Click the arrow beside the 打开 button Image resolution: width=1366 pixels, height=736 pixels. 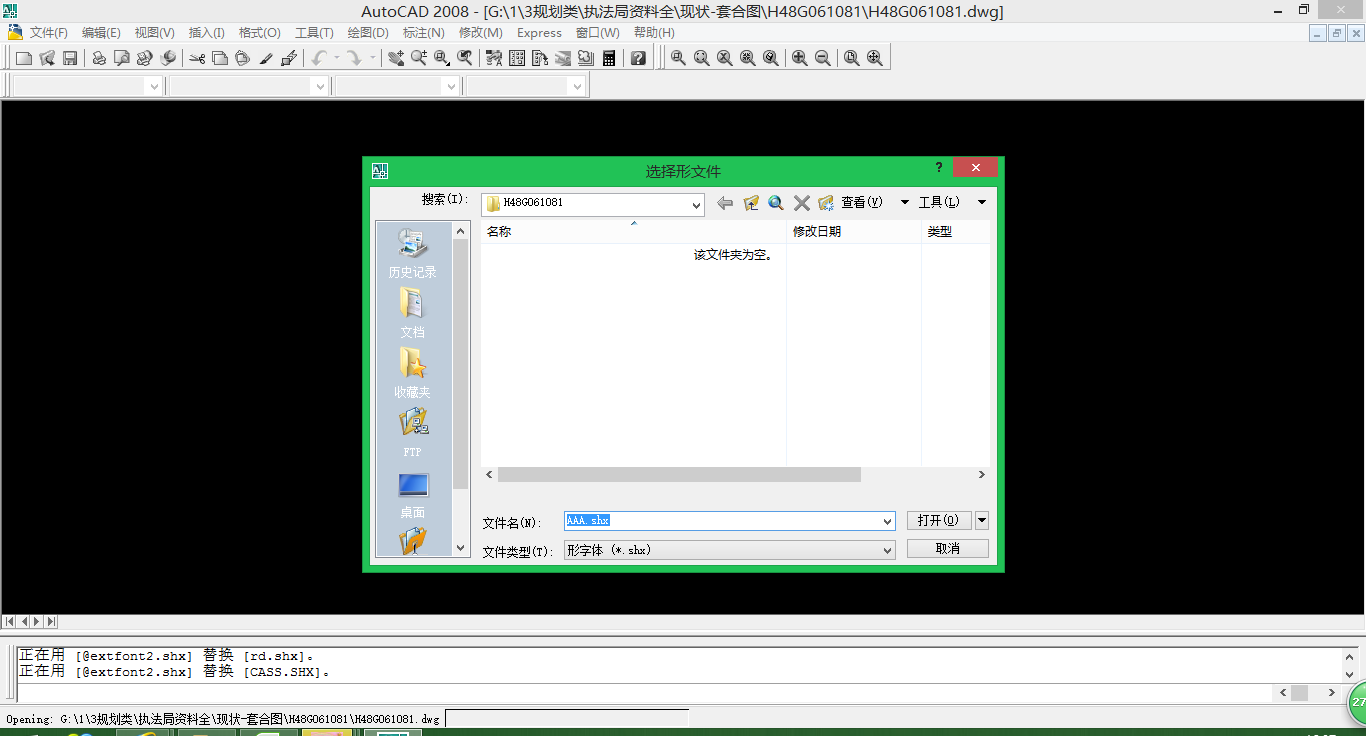(982, 520)
